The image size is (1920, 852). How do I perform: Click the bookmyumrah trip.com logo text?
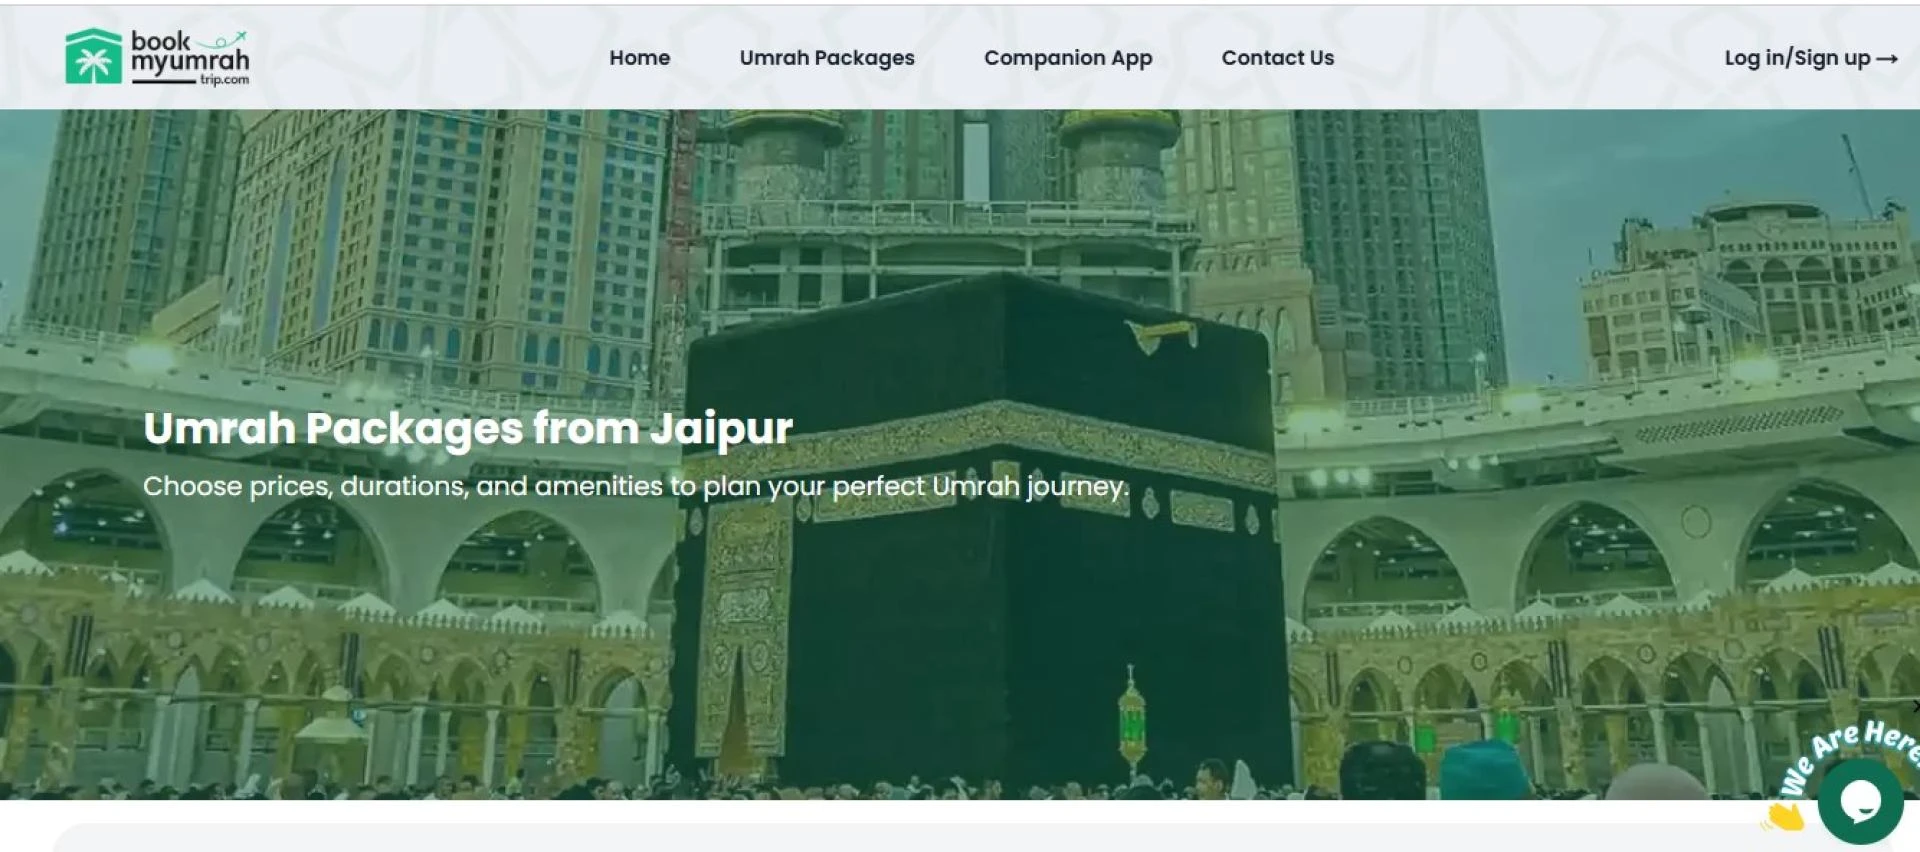click(x=189, y=58)
